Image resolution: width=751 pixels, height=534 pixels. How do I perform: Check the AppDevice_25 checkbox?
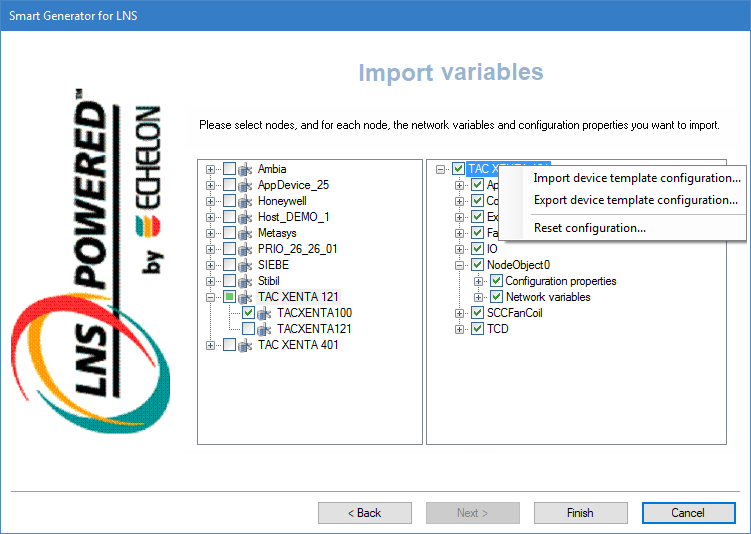click(x=229, y=185)
